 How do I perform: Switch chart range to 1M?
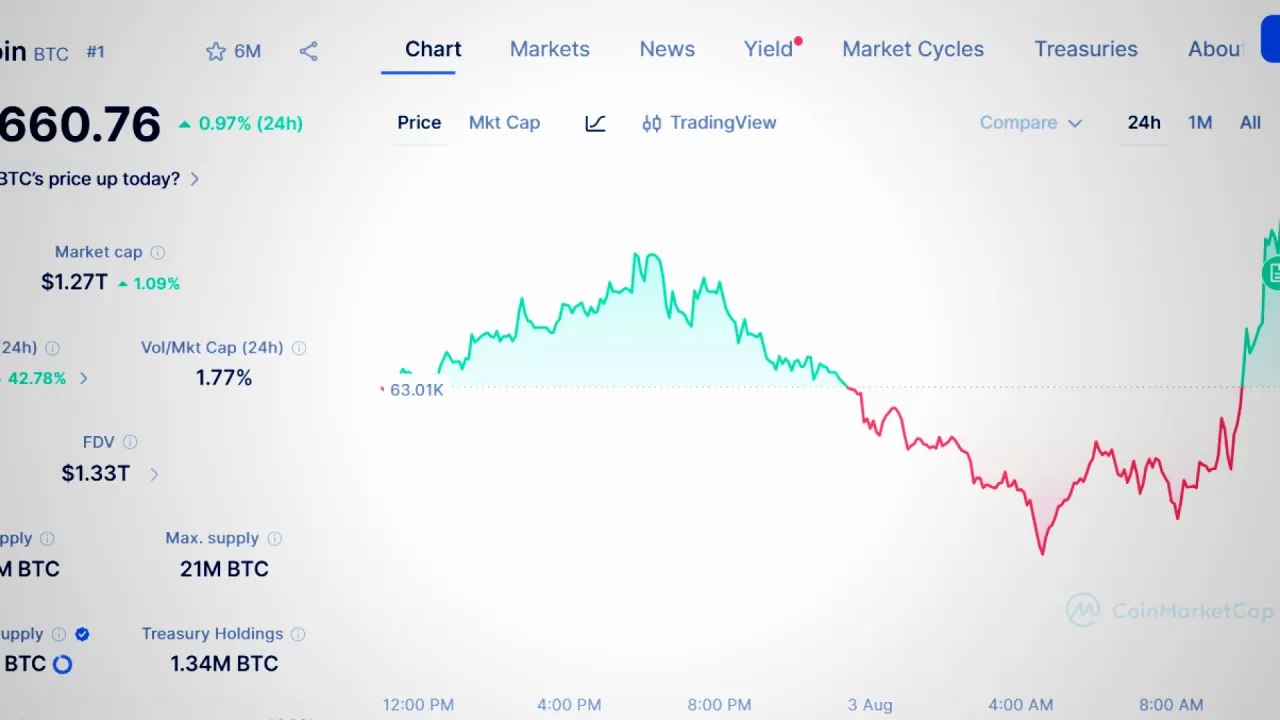1200,123
